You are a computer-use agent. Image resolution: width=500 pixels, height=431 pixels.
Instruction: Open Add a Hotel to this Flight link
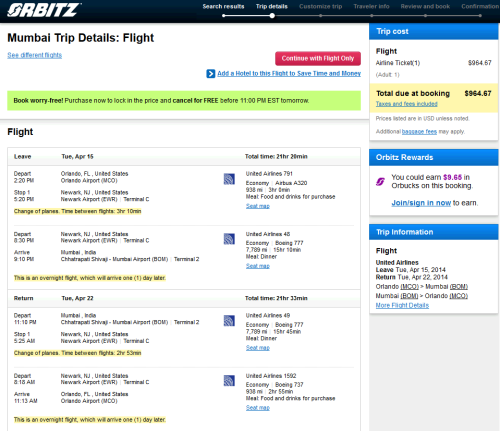click(x=289, y=73)
